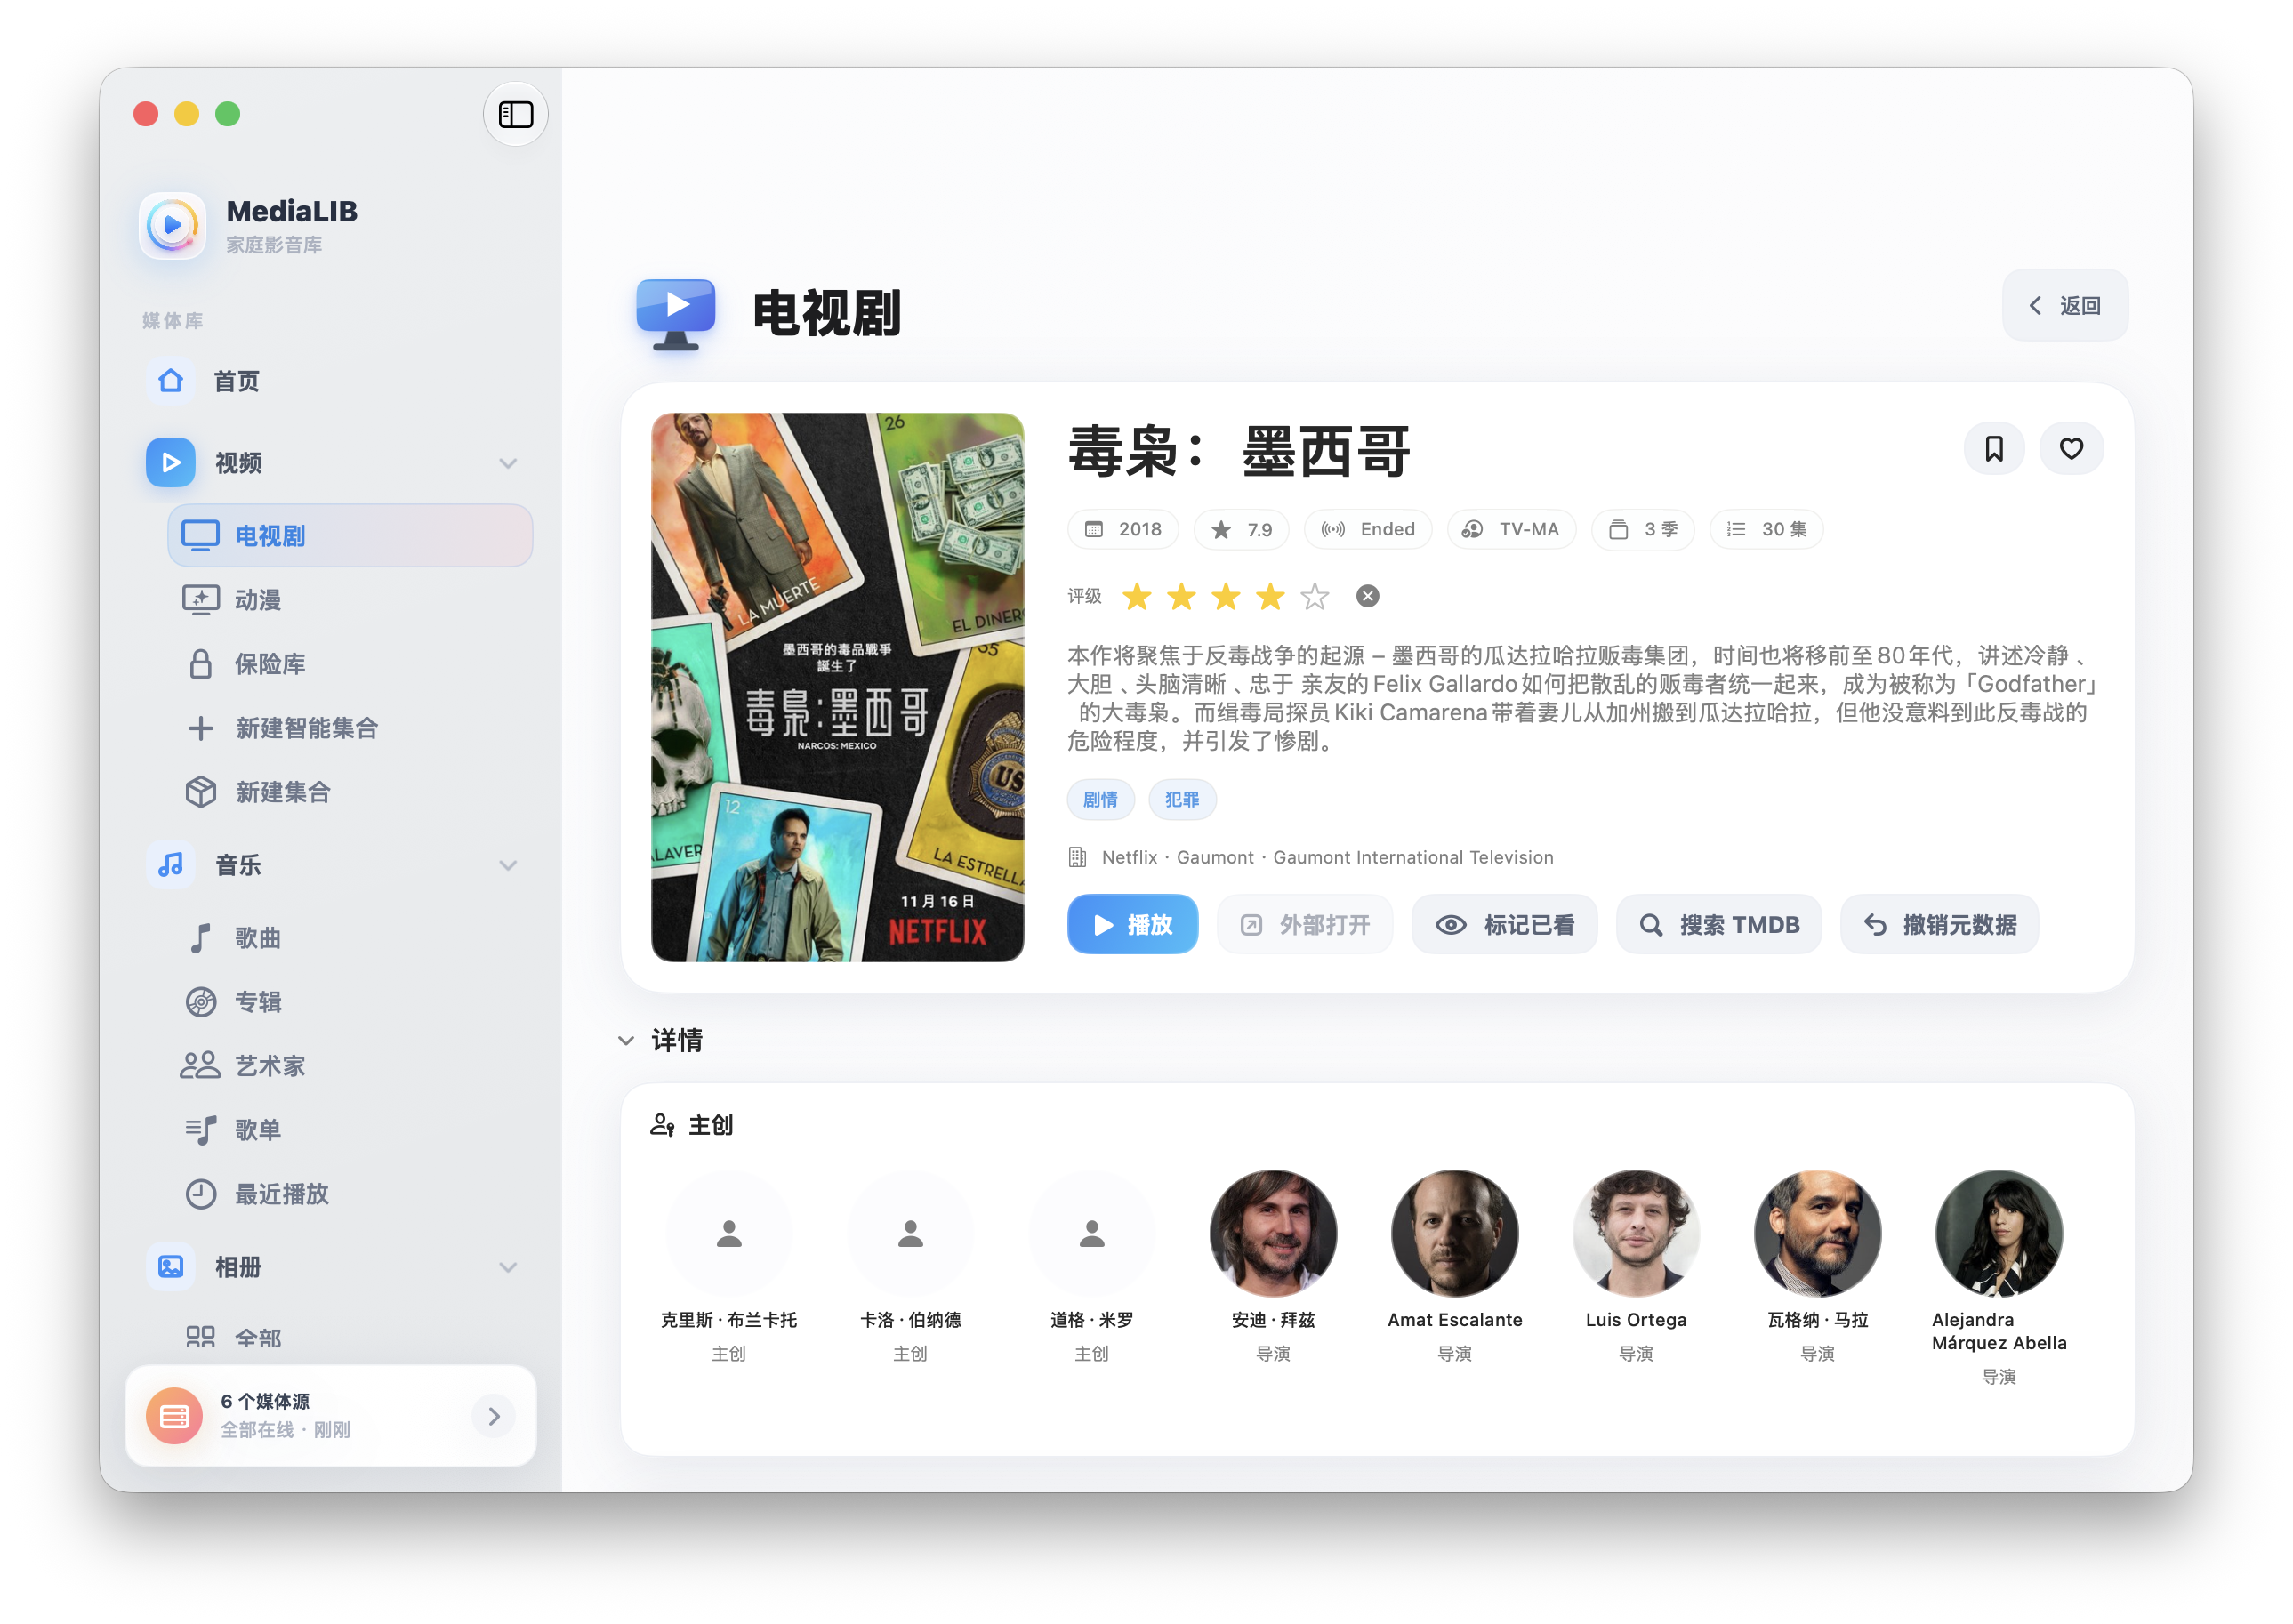Clear the star rating
The width and height of the screenshot is (2293, 1624).
pyautogui.click(x=1368, y=597)
